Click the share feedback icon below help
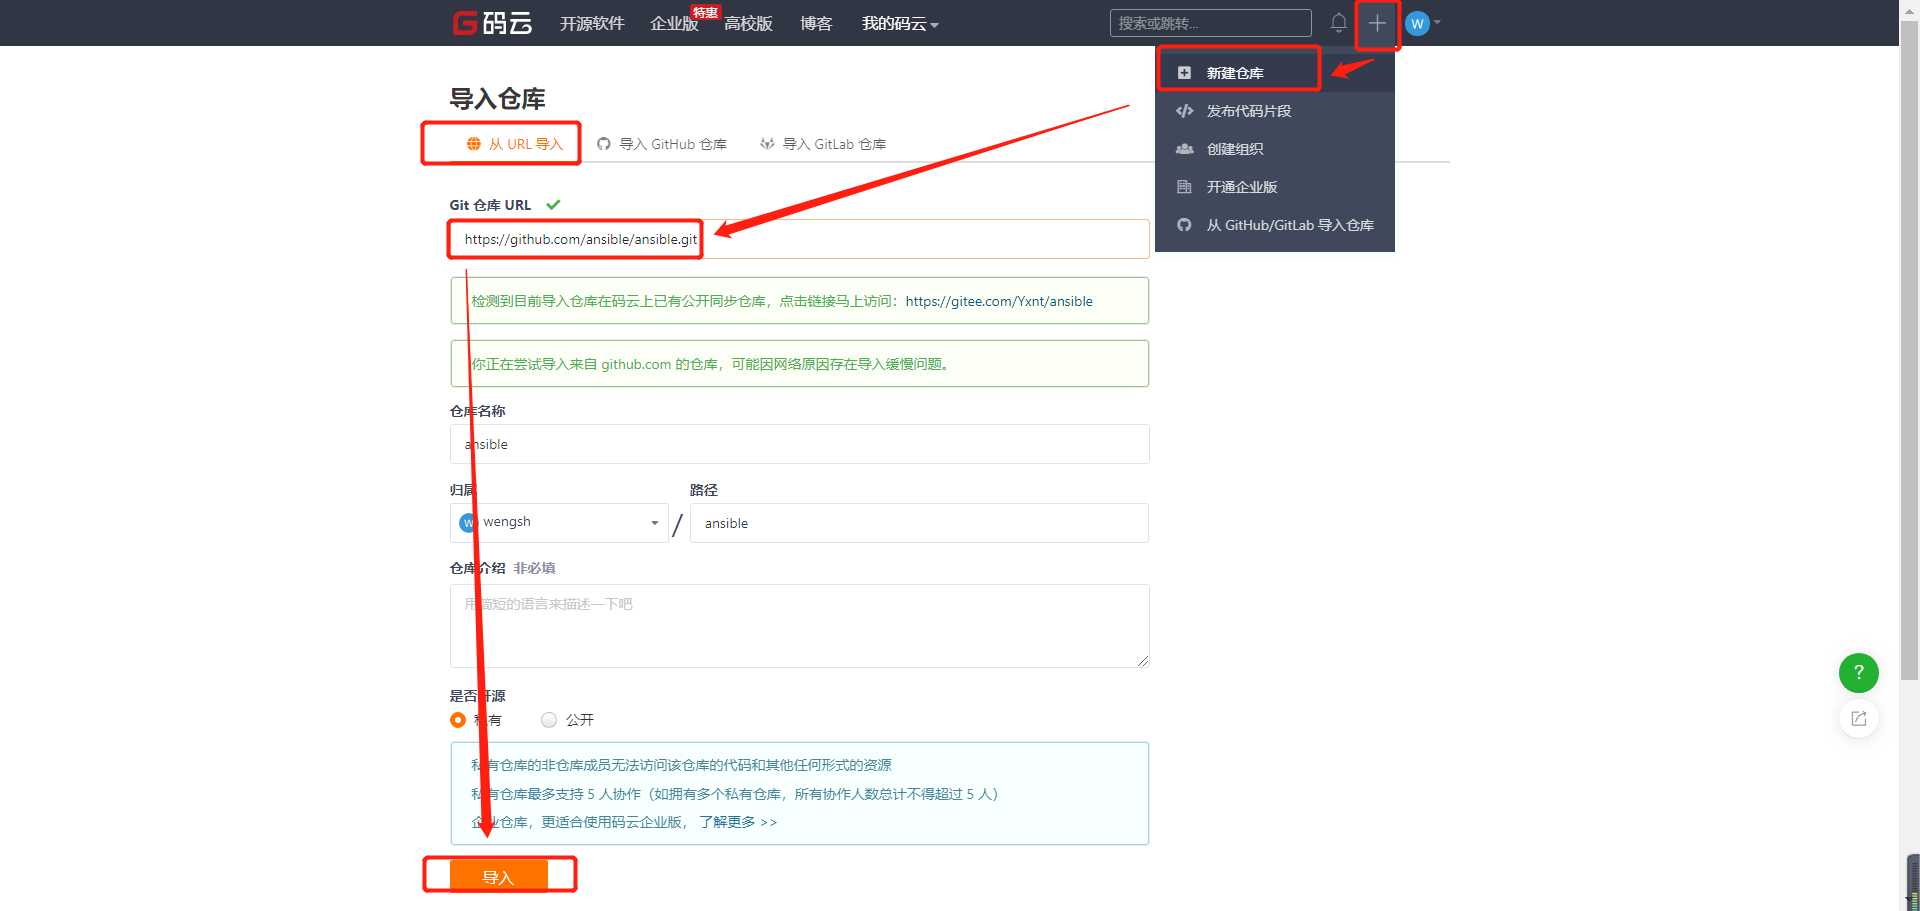Screen dimensions: 1920x911 (1859, 718)
